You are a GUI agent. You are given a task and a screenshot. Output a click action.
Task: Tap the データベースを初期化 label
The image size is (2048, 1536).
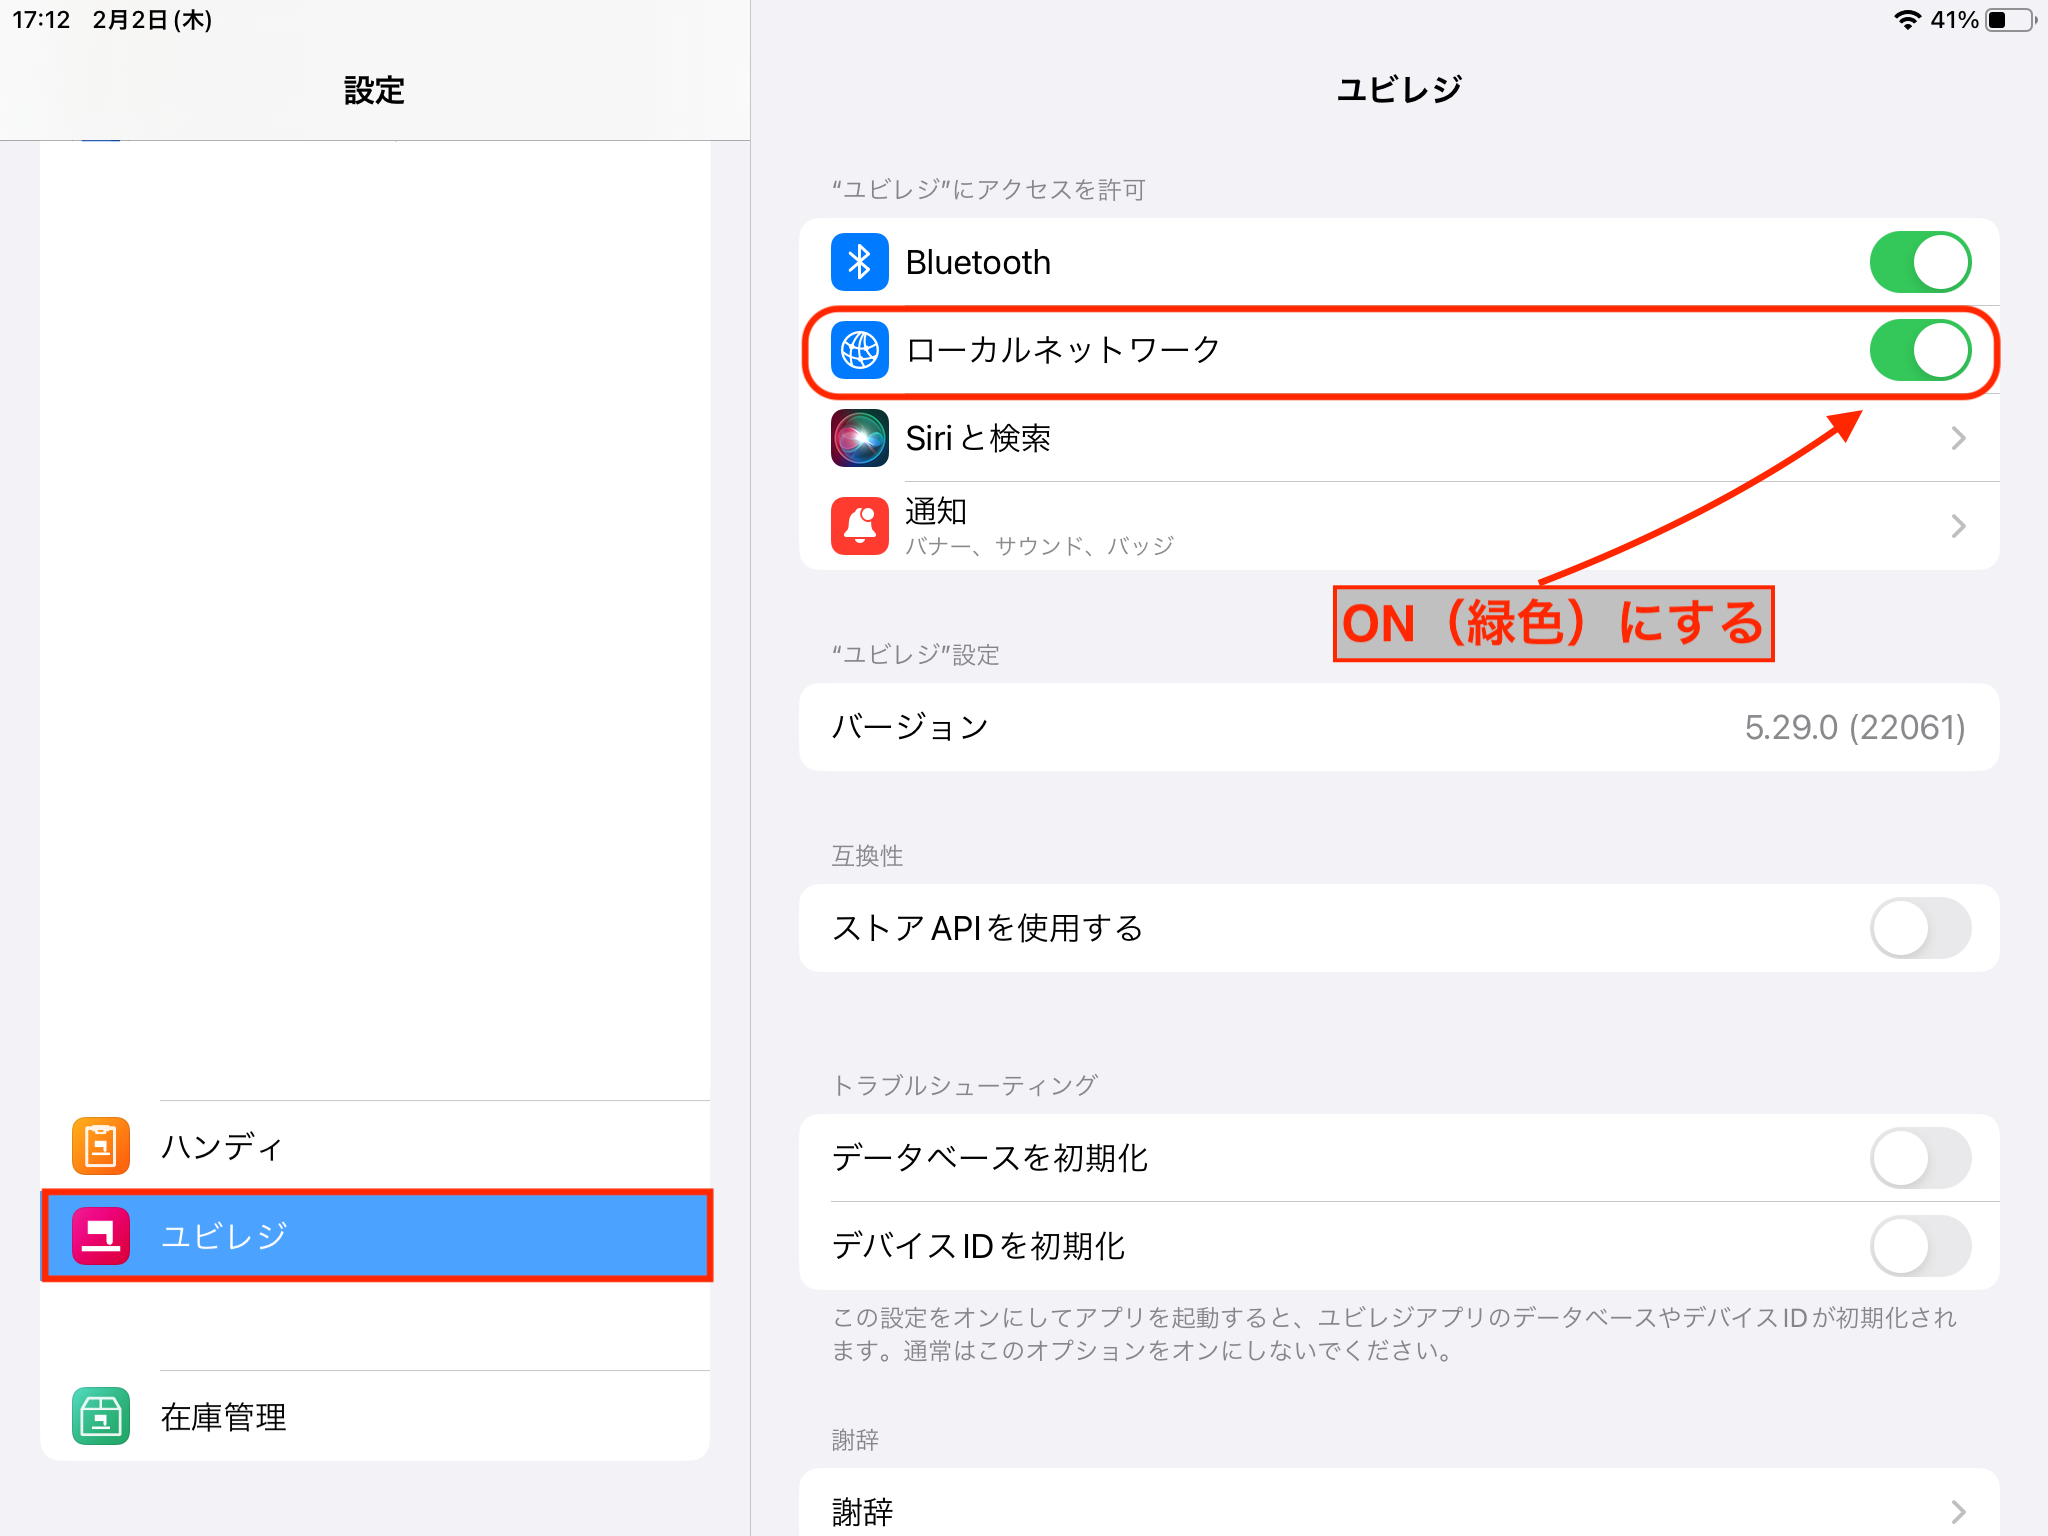point(990,1158)
